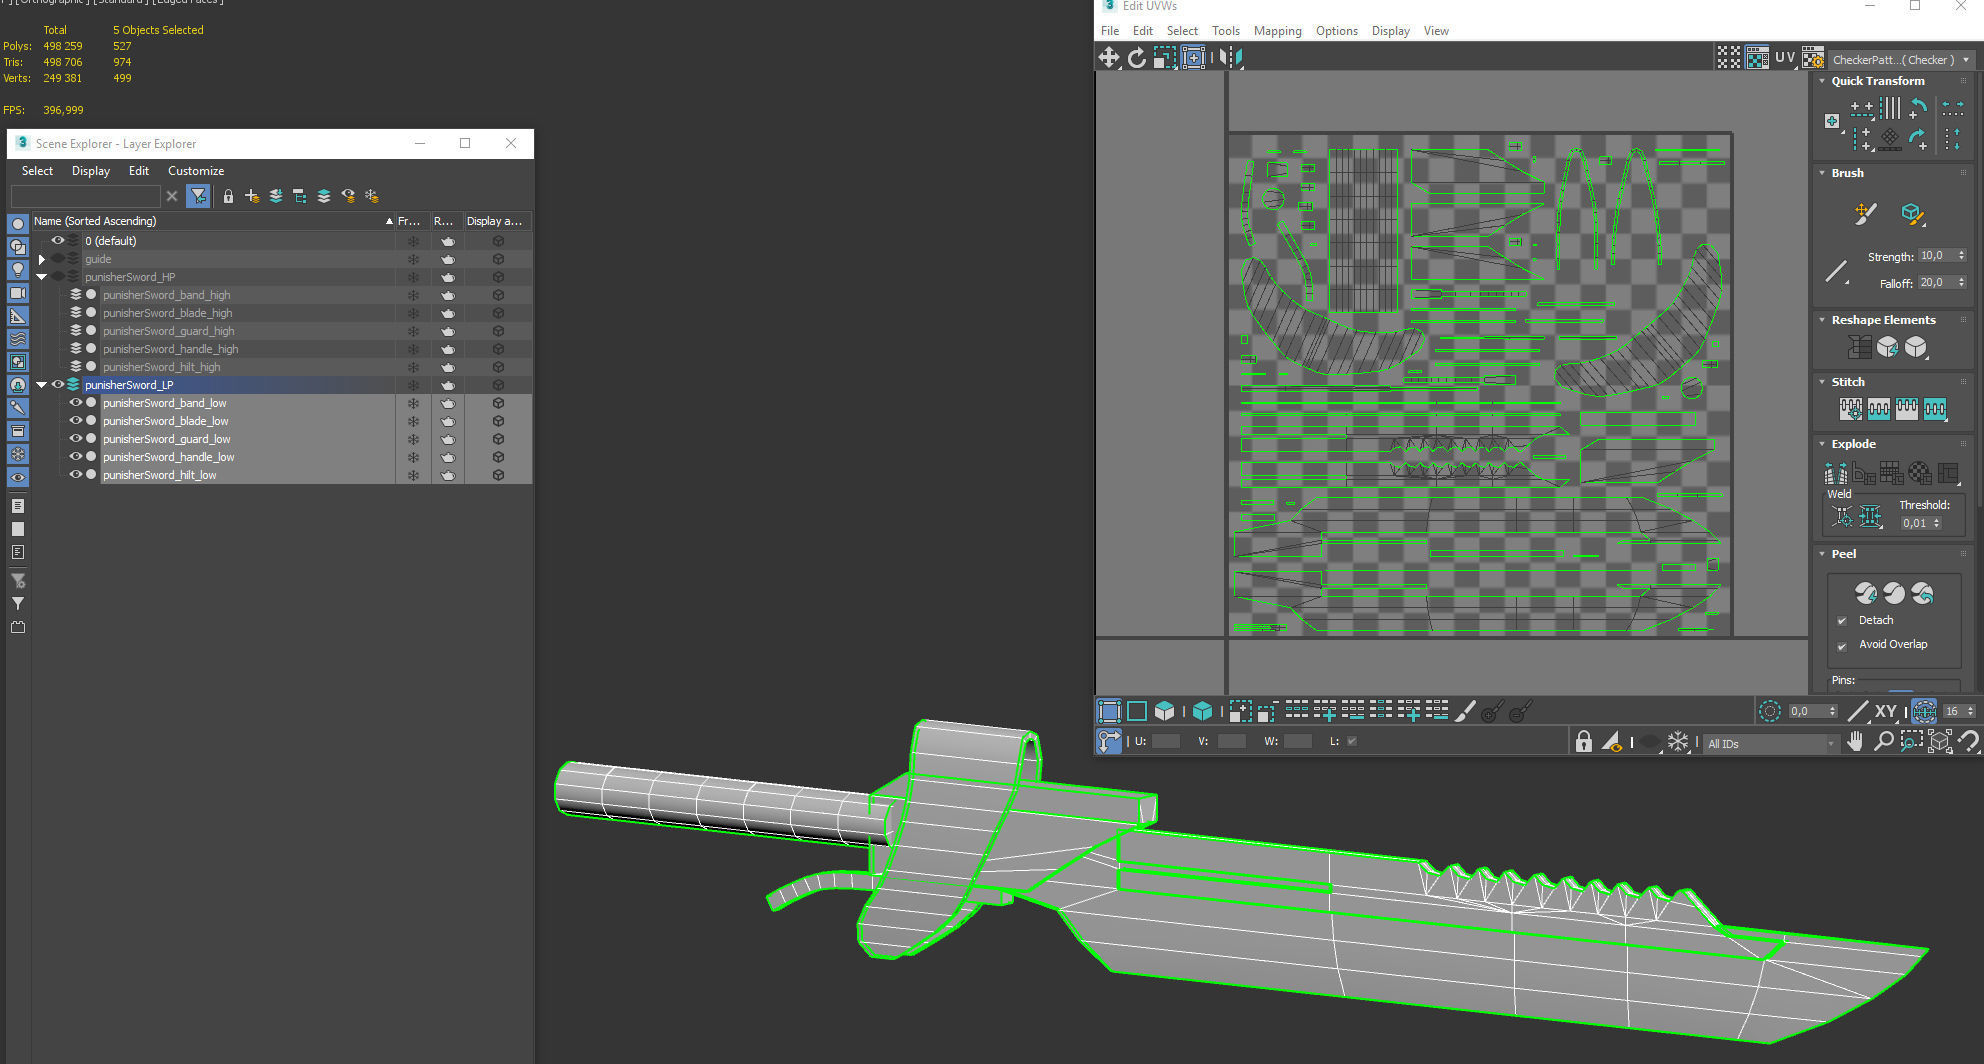Hide punisherSword_handle_low eye icon

pos(75,457)
